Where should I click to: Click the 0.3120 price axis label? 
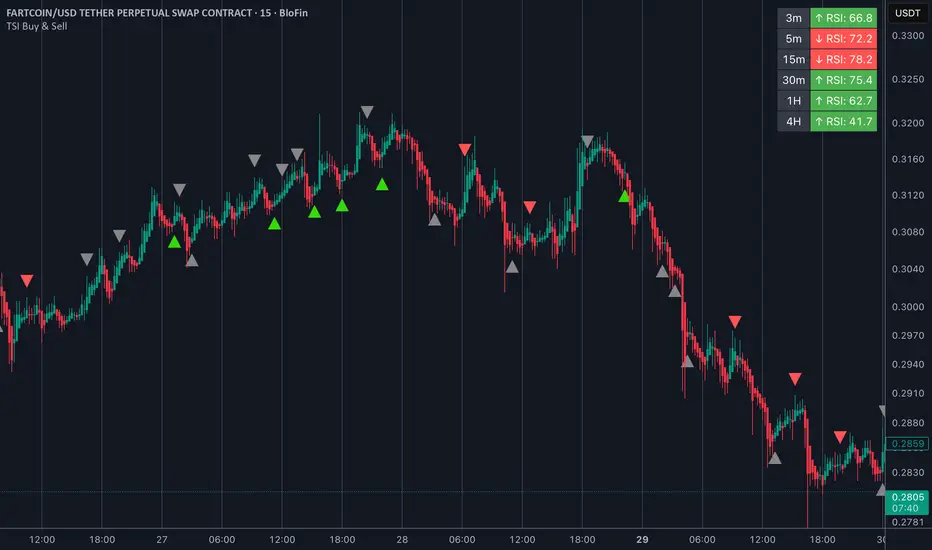908,195
